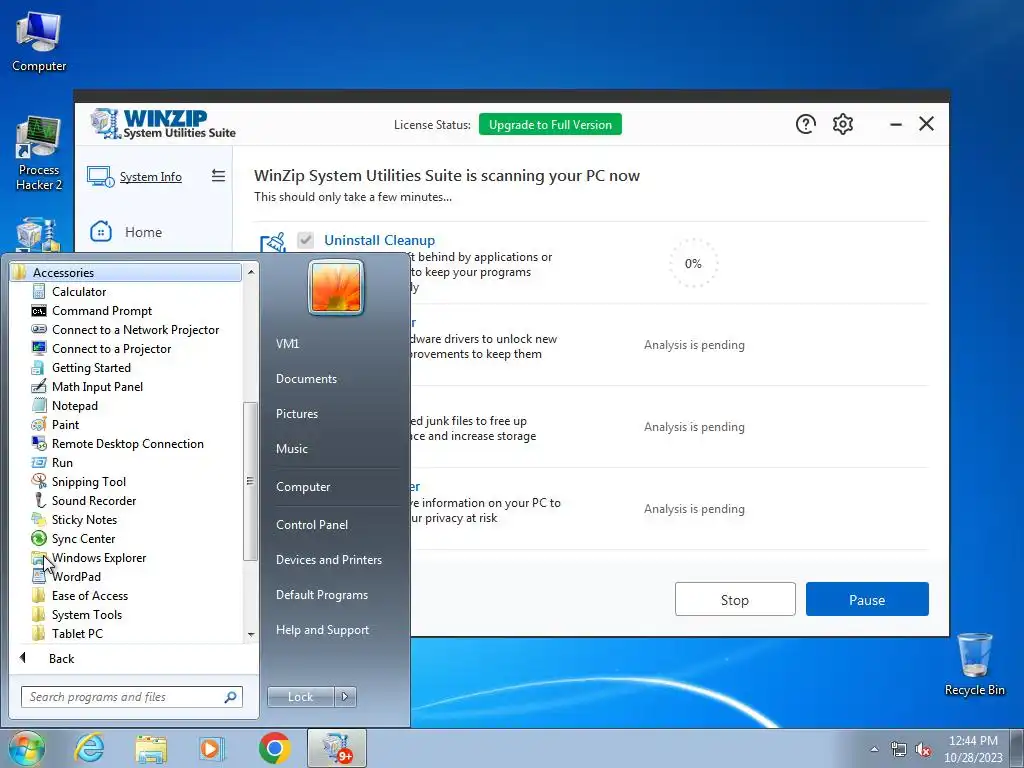Launch Command Prompt
This screenshot has height=768, width=1024.
click(101, 311)
